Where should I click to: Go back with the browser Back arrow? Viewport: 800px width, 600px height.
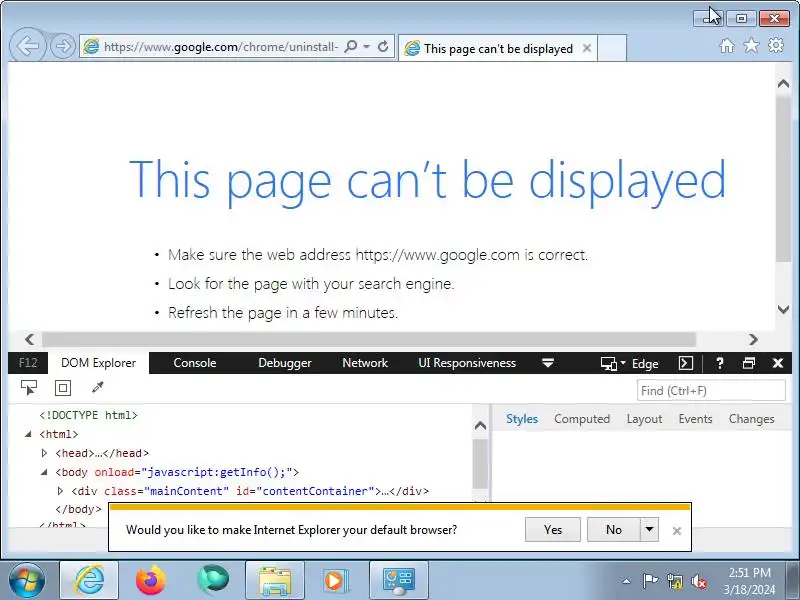point(28,46)
